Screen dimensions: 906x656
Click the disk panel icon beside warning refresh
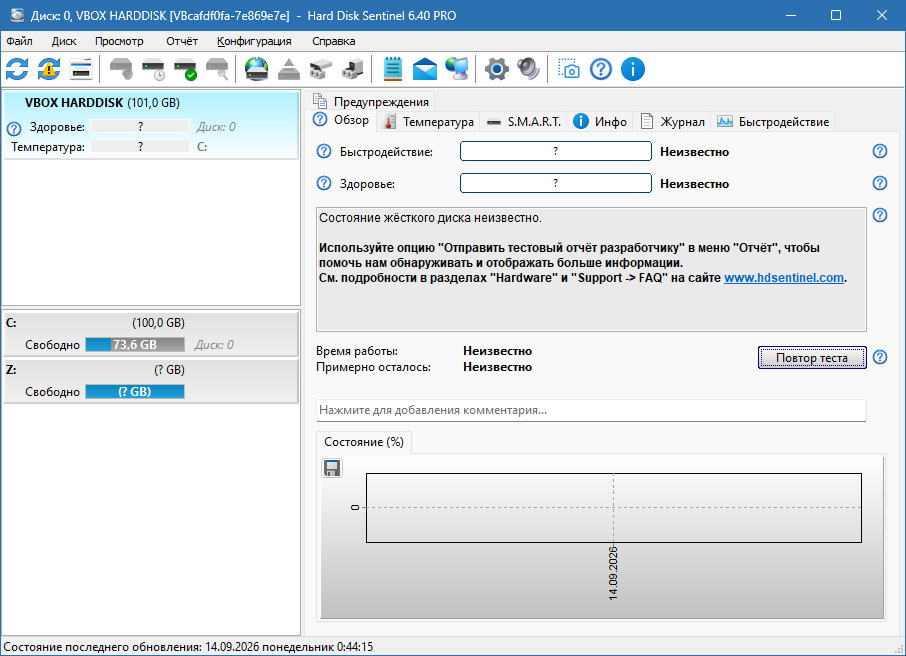[x=81, y=69]
